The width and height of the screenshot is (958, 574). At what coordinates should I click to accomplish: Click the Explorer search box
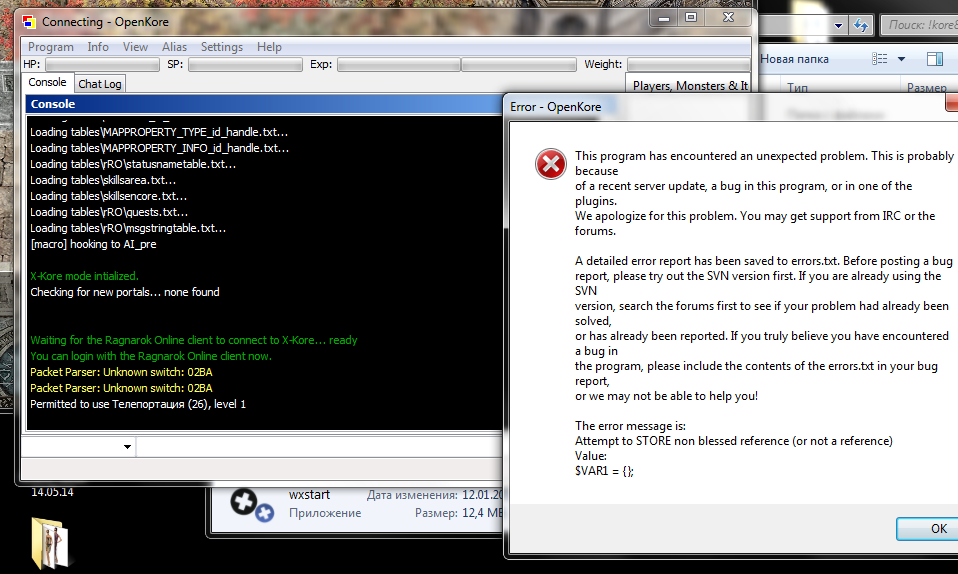(920, 25)
